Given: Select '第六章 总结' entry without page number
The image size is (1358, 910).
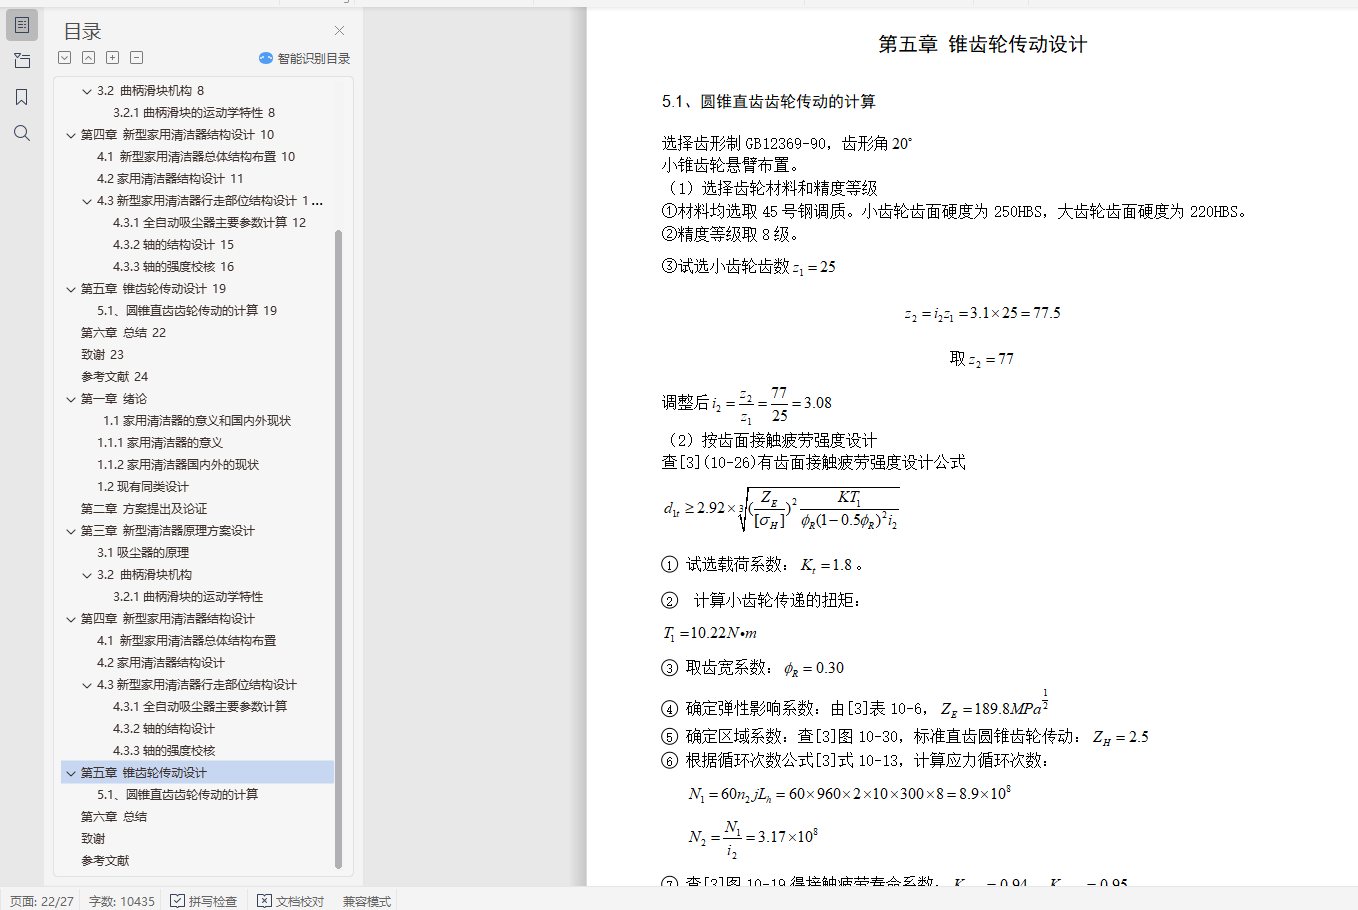Looking at the screenshot, I should click(114, 817).
